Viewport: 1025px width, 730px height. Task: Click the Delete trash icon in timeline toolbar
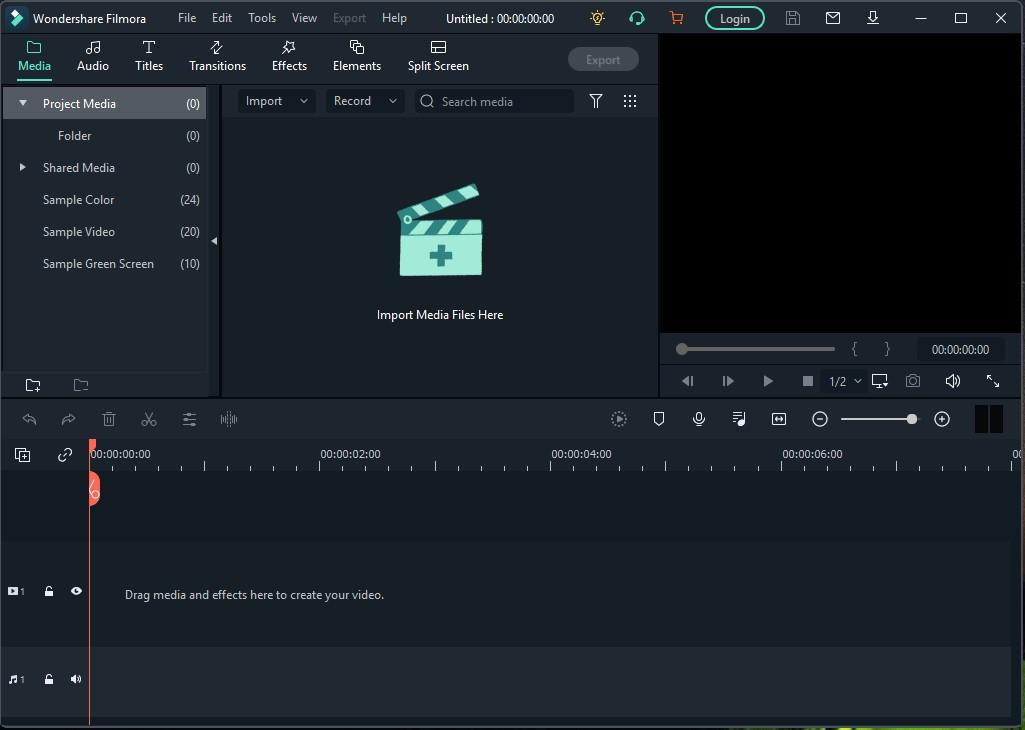coord(109,419)
